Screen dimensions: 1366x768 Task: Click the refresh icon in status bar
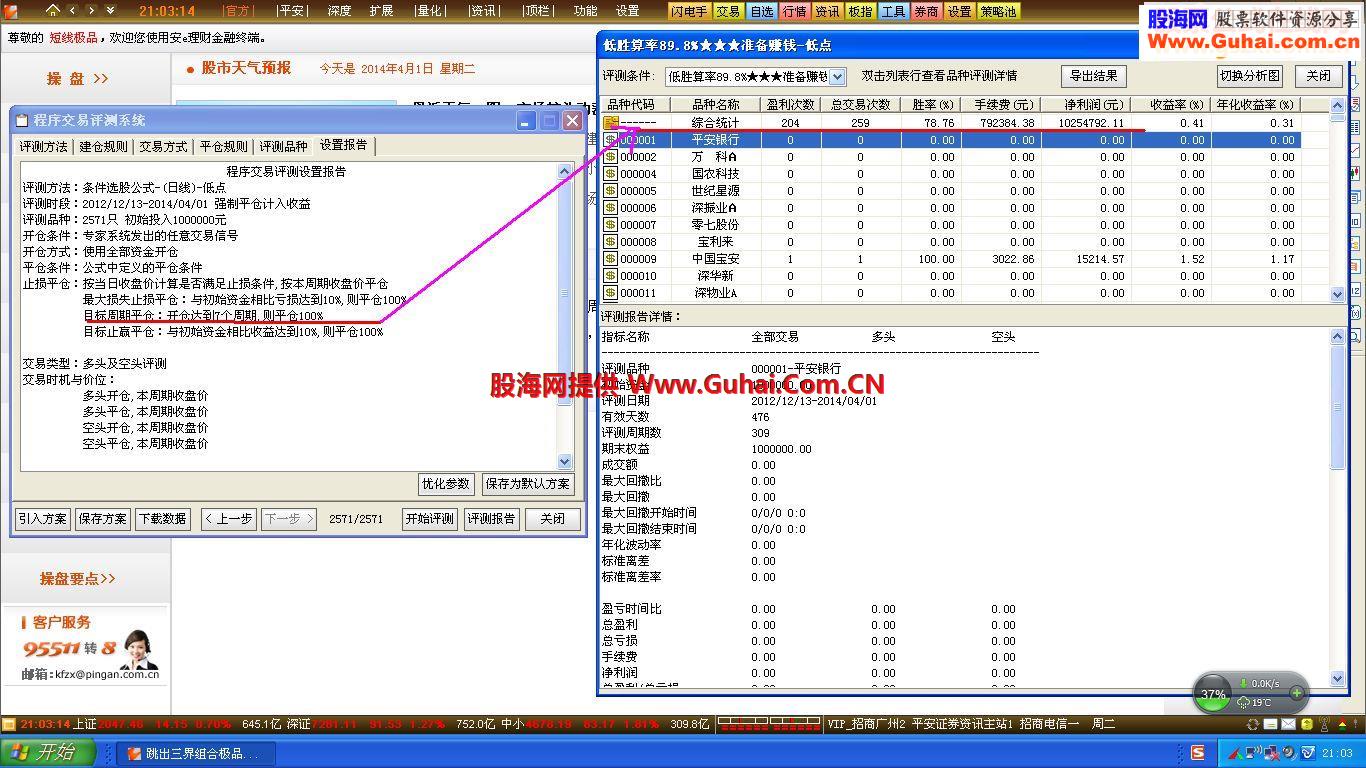coord(1253,724)
